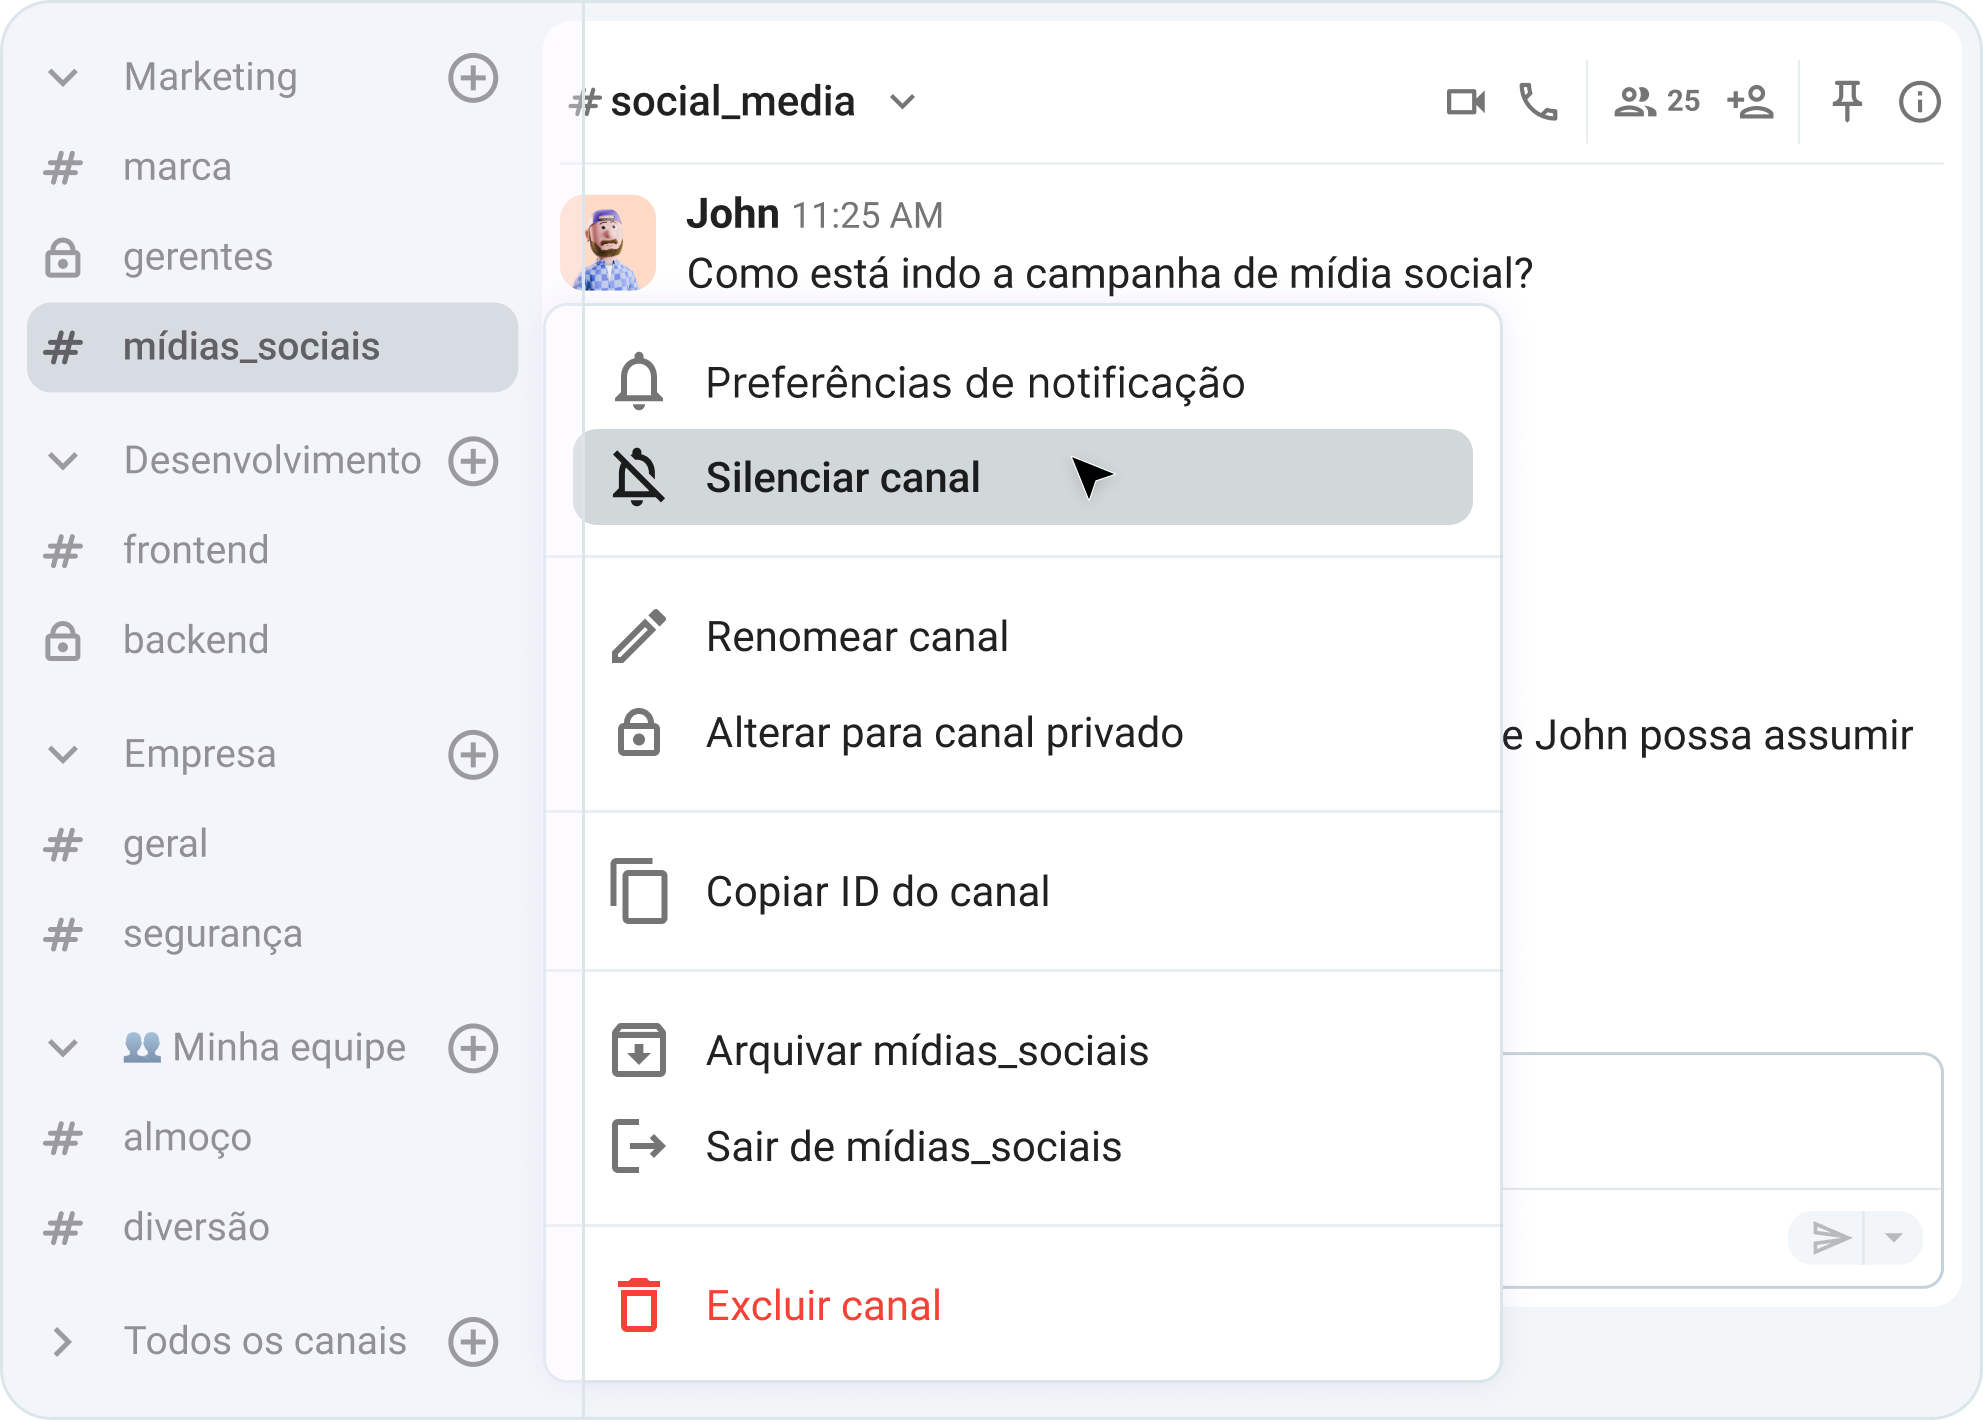
Task: Open the private backend channel
Action: click(272, 641)
